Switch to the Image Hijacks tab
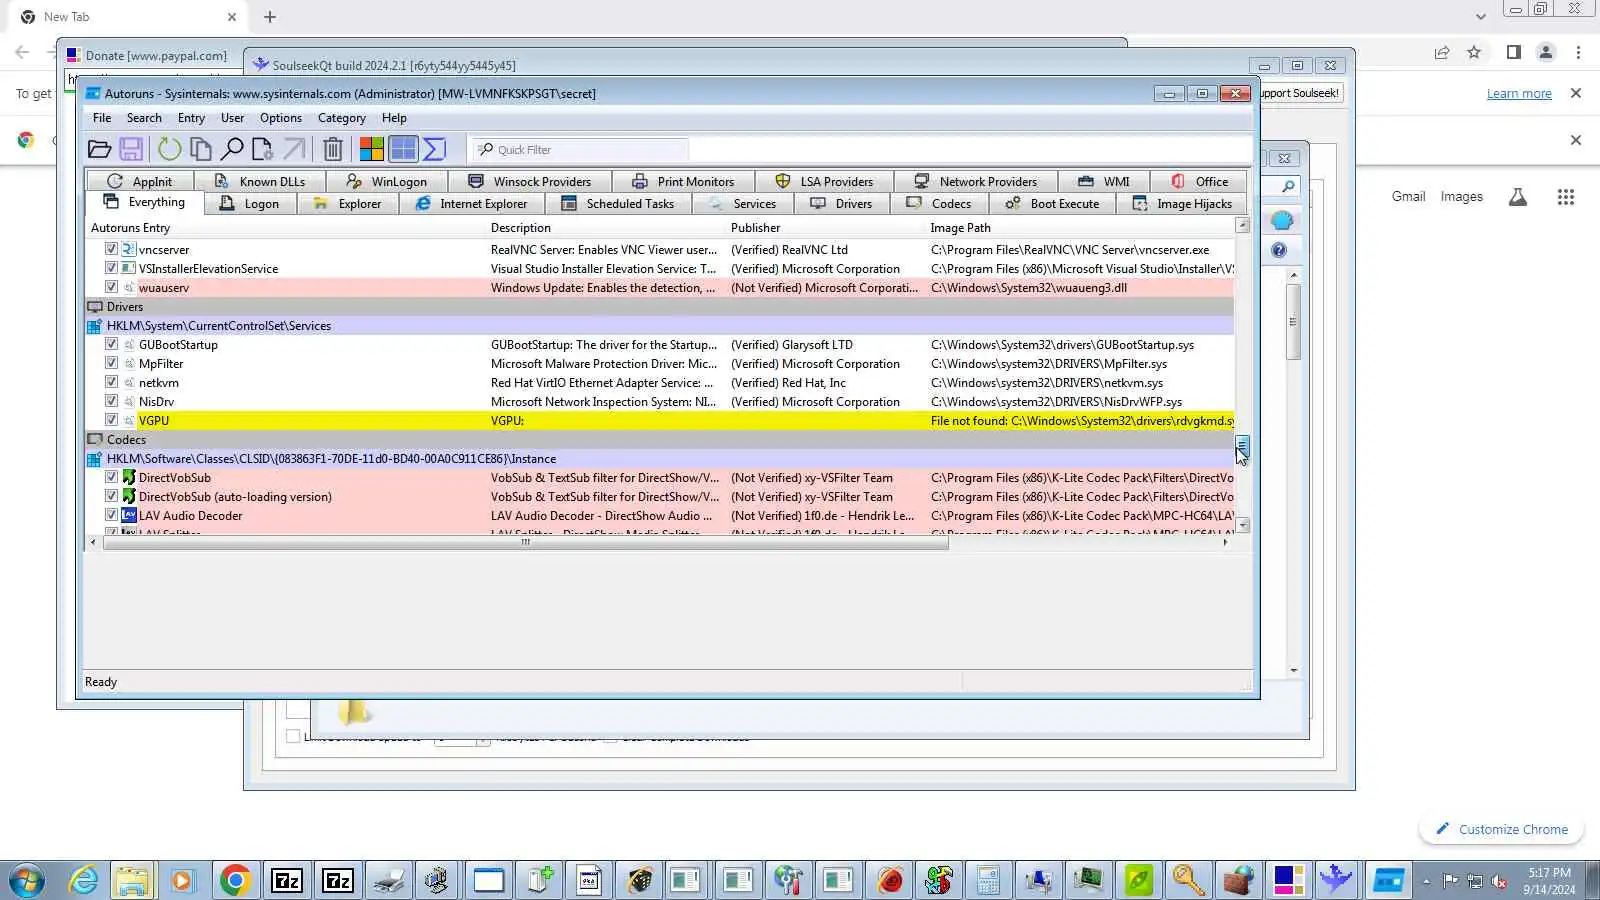 tap(1182, 203)
